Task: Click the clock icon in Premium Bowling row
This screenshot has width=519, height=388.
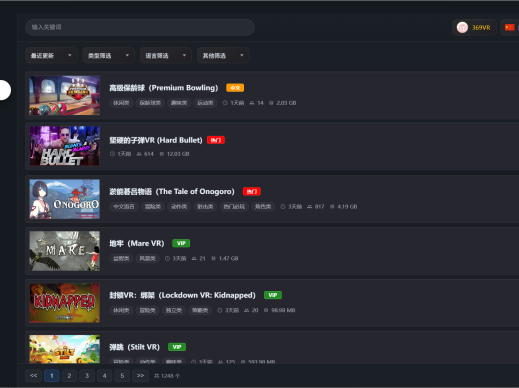Action: tap(225, 103)
